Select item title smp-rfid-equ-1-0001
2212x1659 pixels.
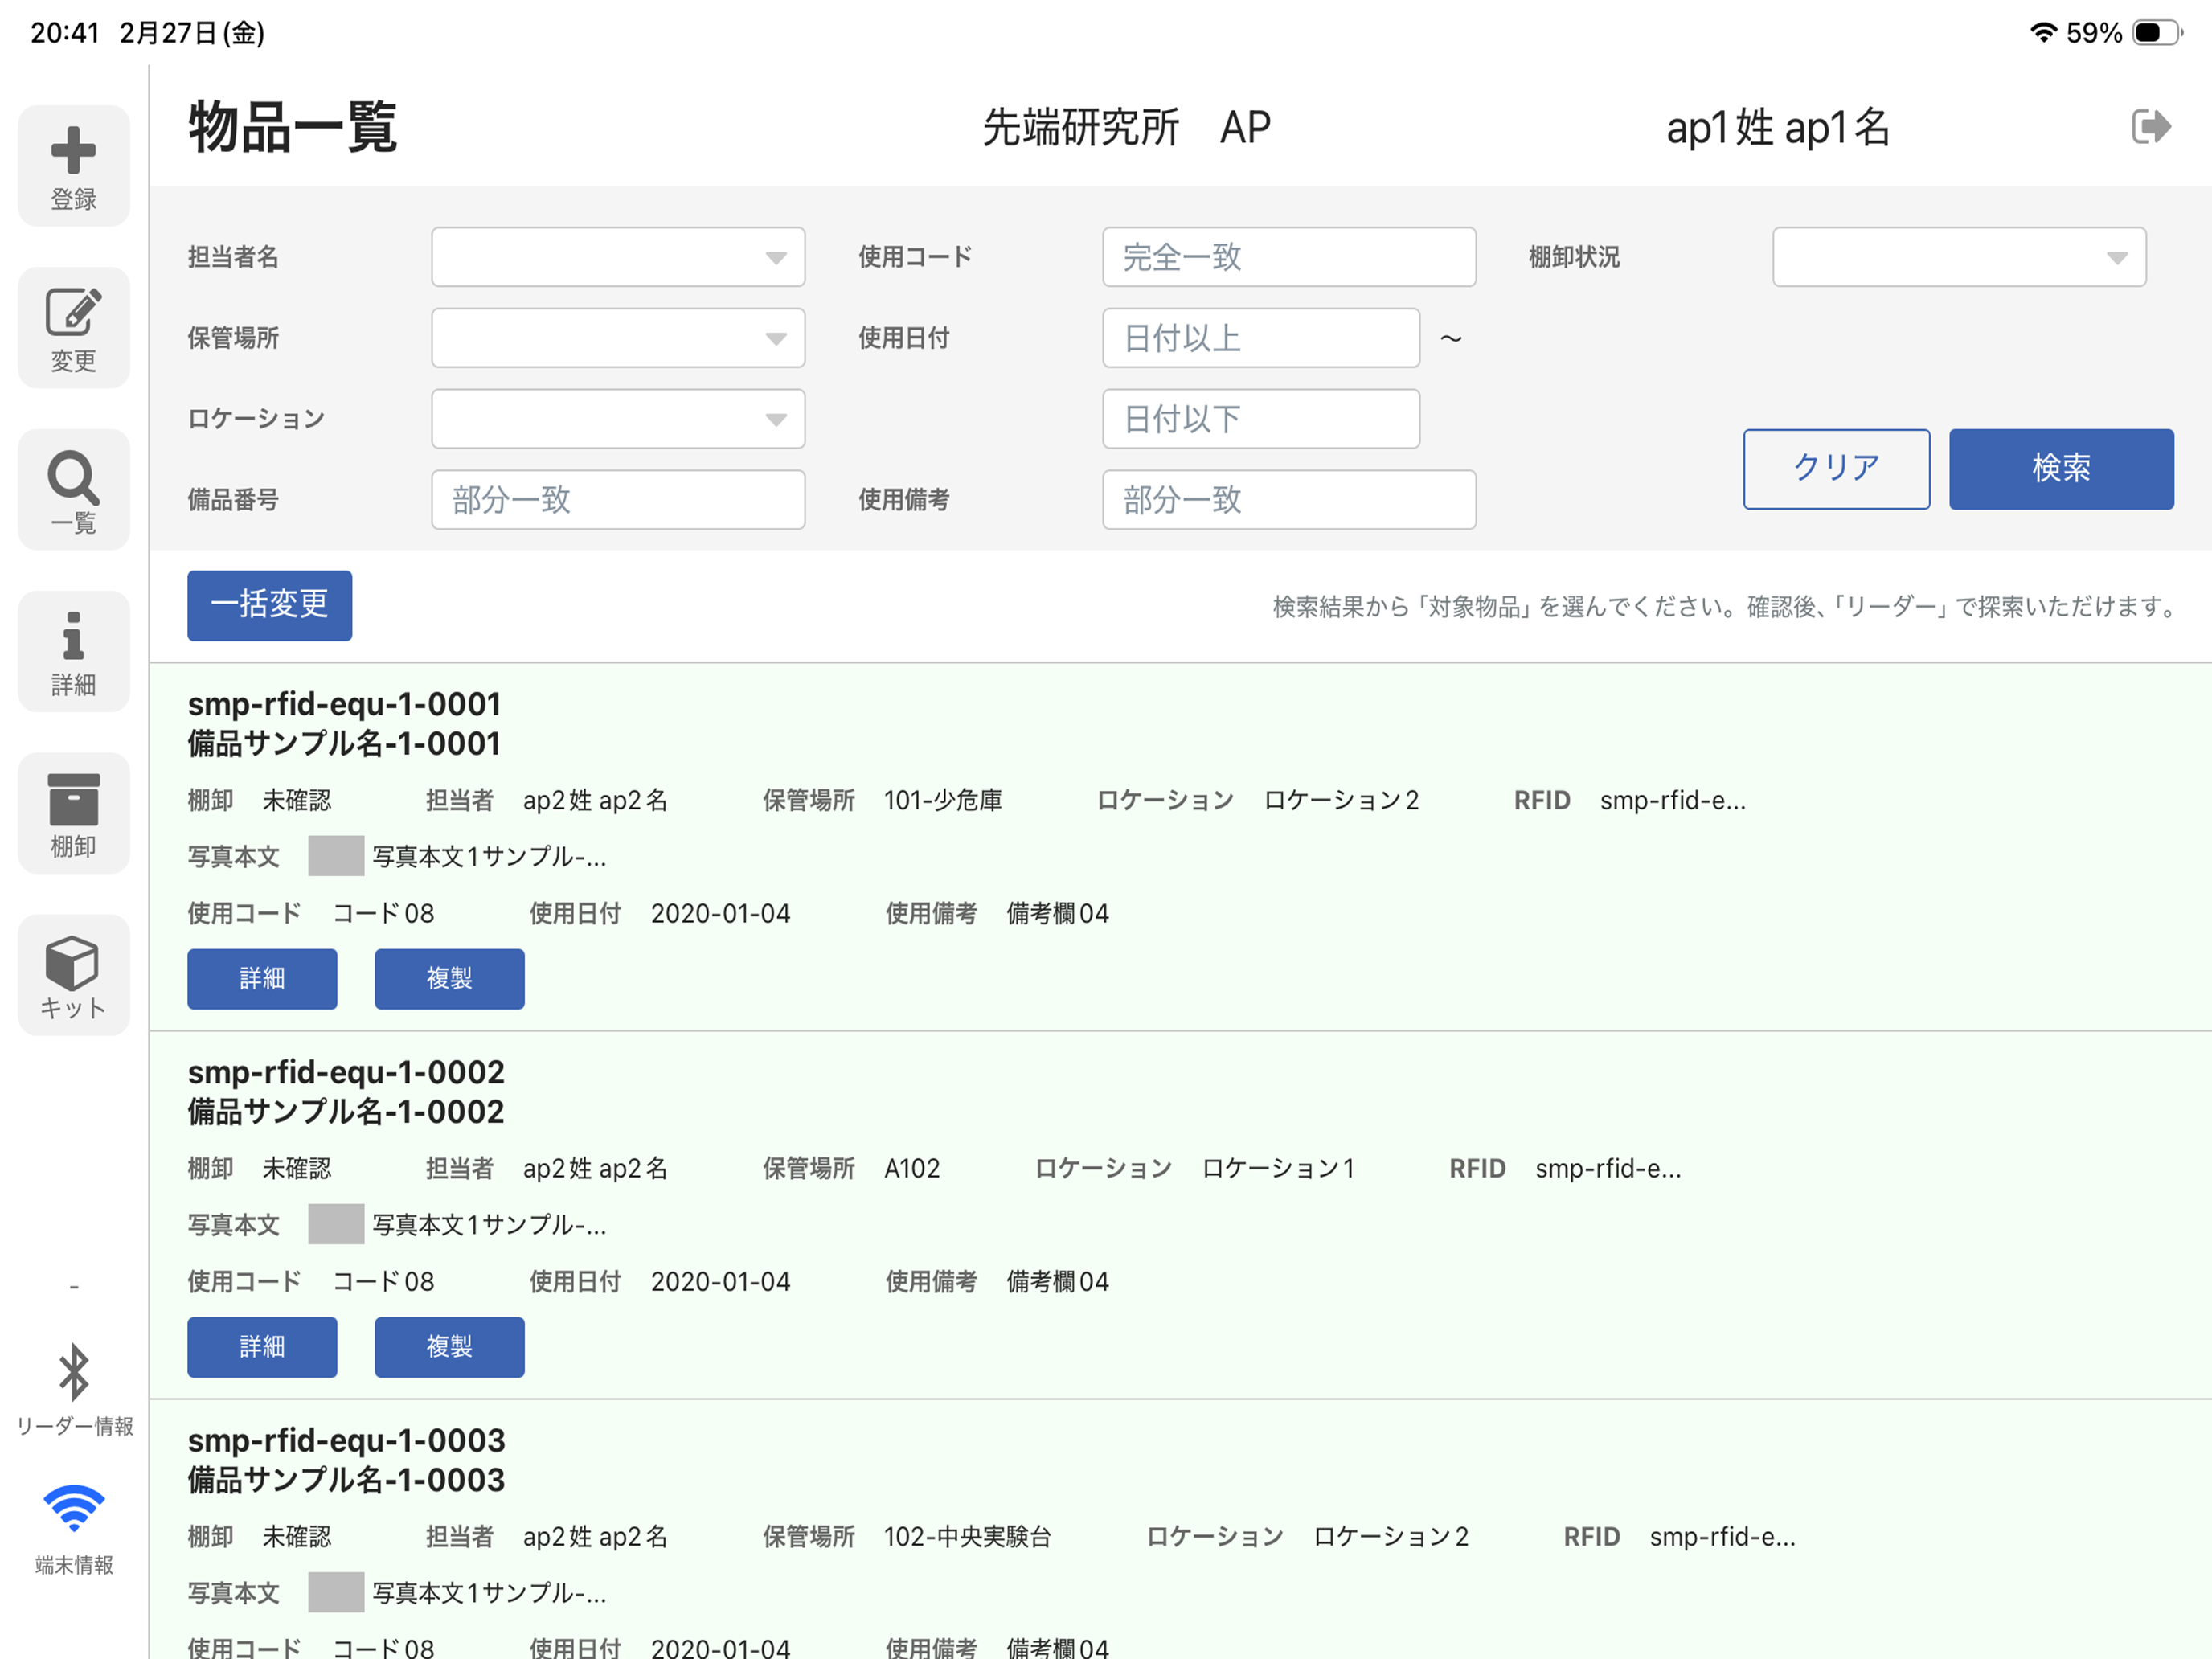point(344,704)
